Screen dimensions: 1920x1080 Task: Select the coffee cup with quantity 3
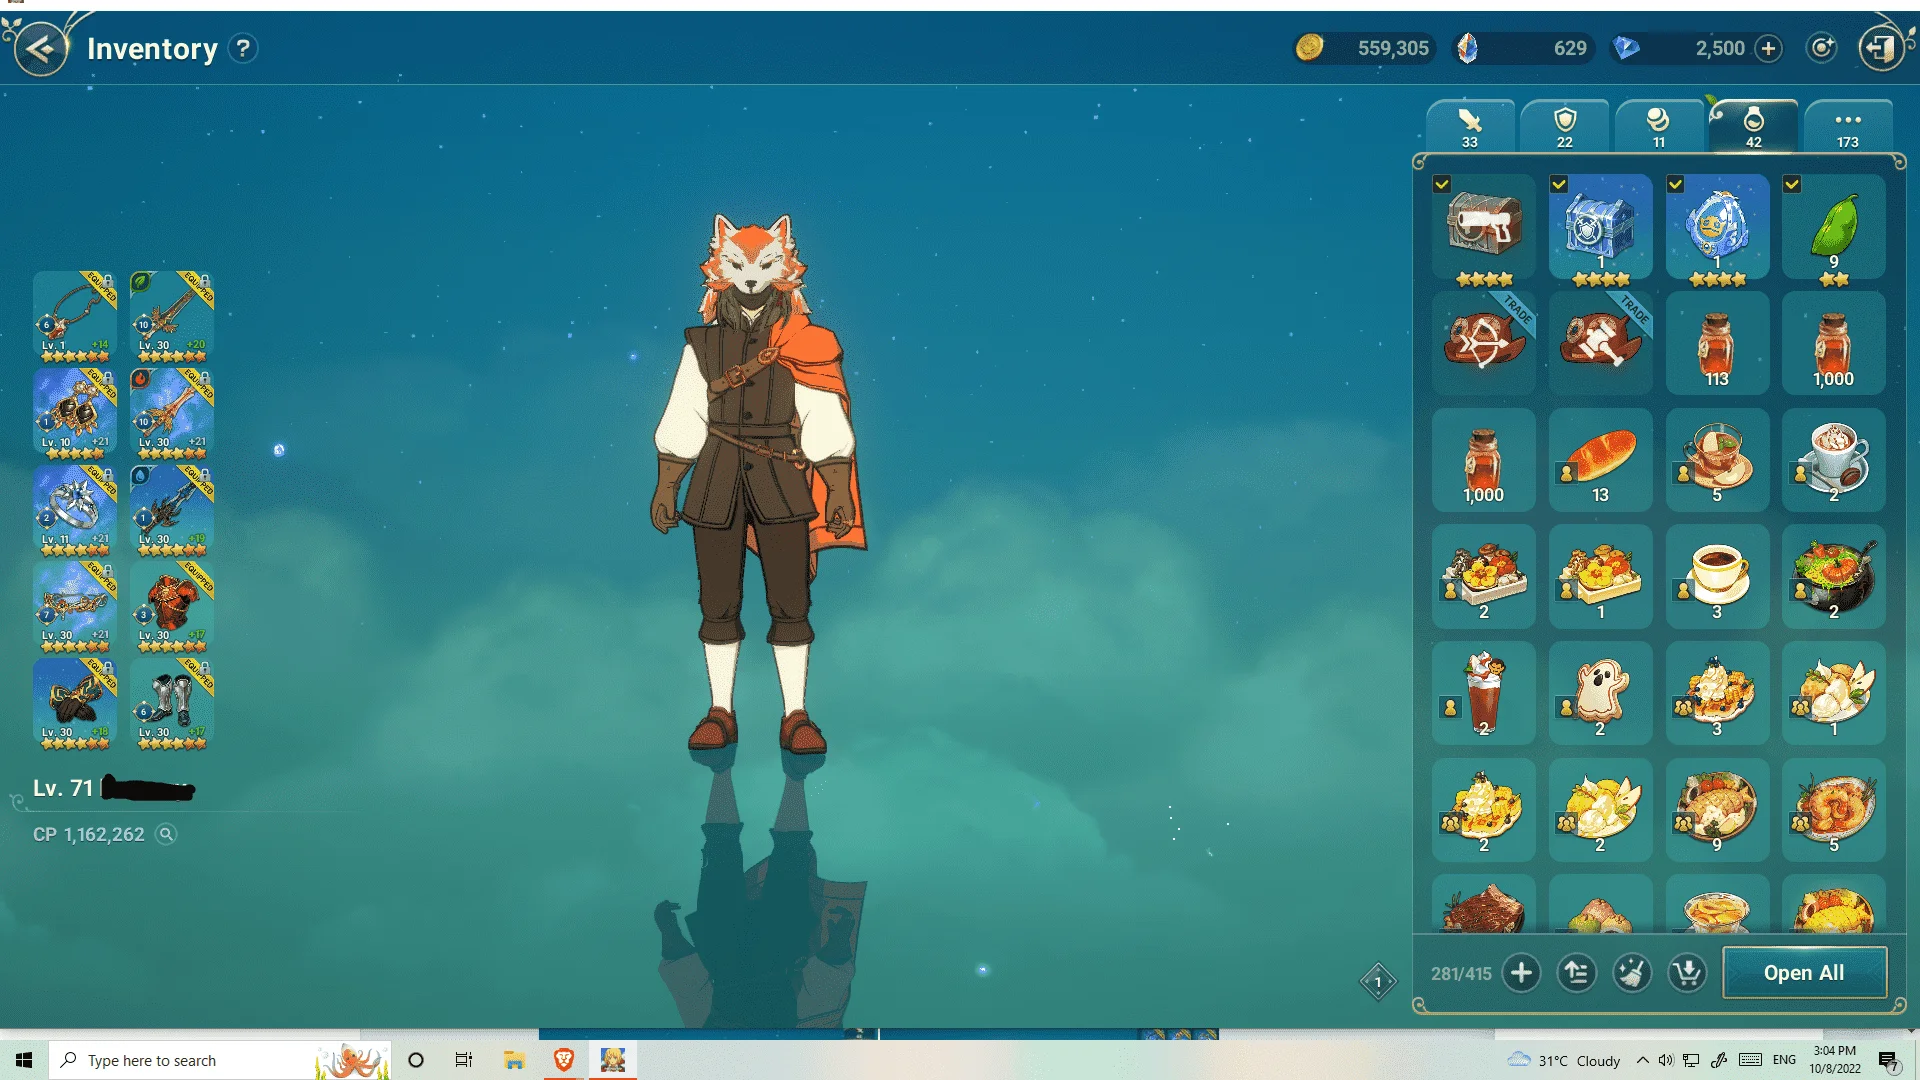pyautogui.click(x=1717, y=577)
